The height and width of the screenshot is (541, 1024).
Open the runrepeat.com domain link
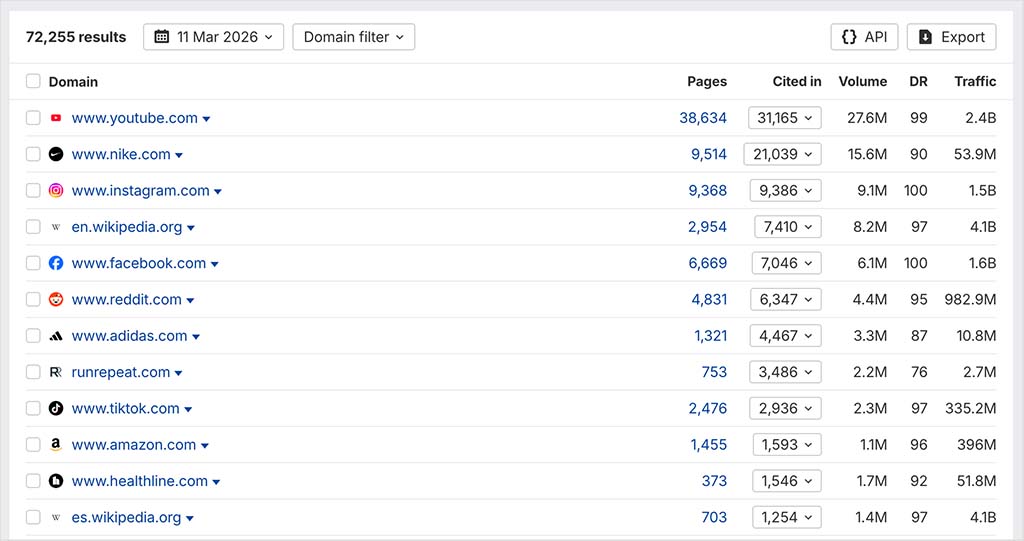[x=121, y=372]
